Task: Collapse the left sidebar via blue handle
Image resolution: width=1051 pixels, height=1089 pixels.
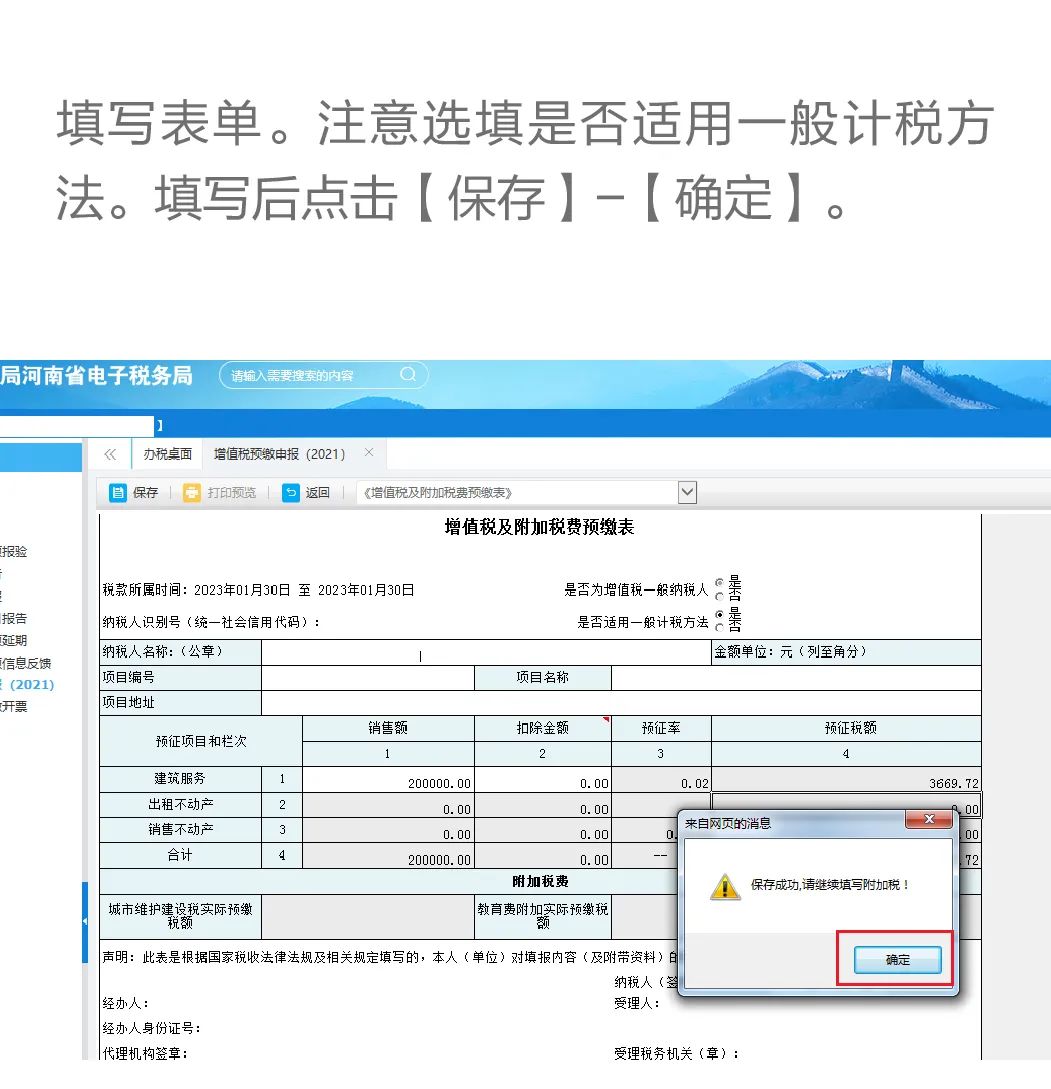Action: click(85, 922)
